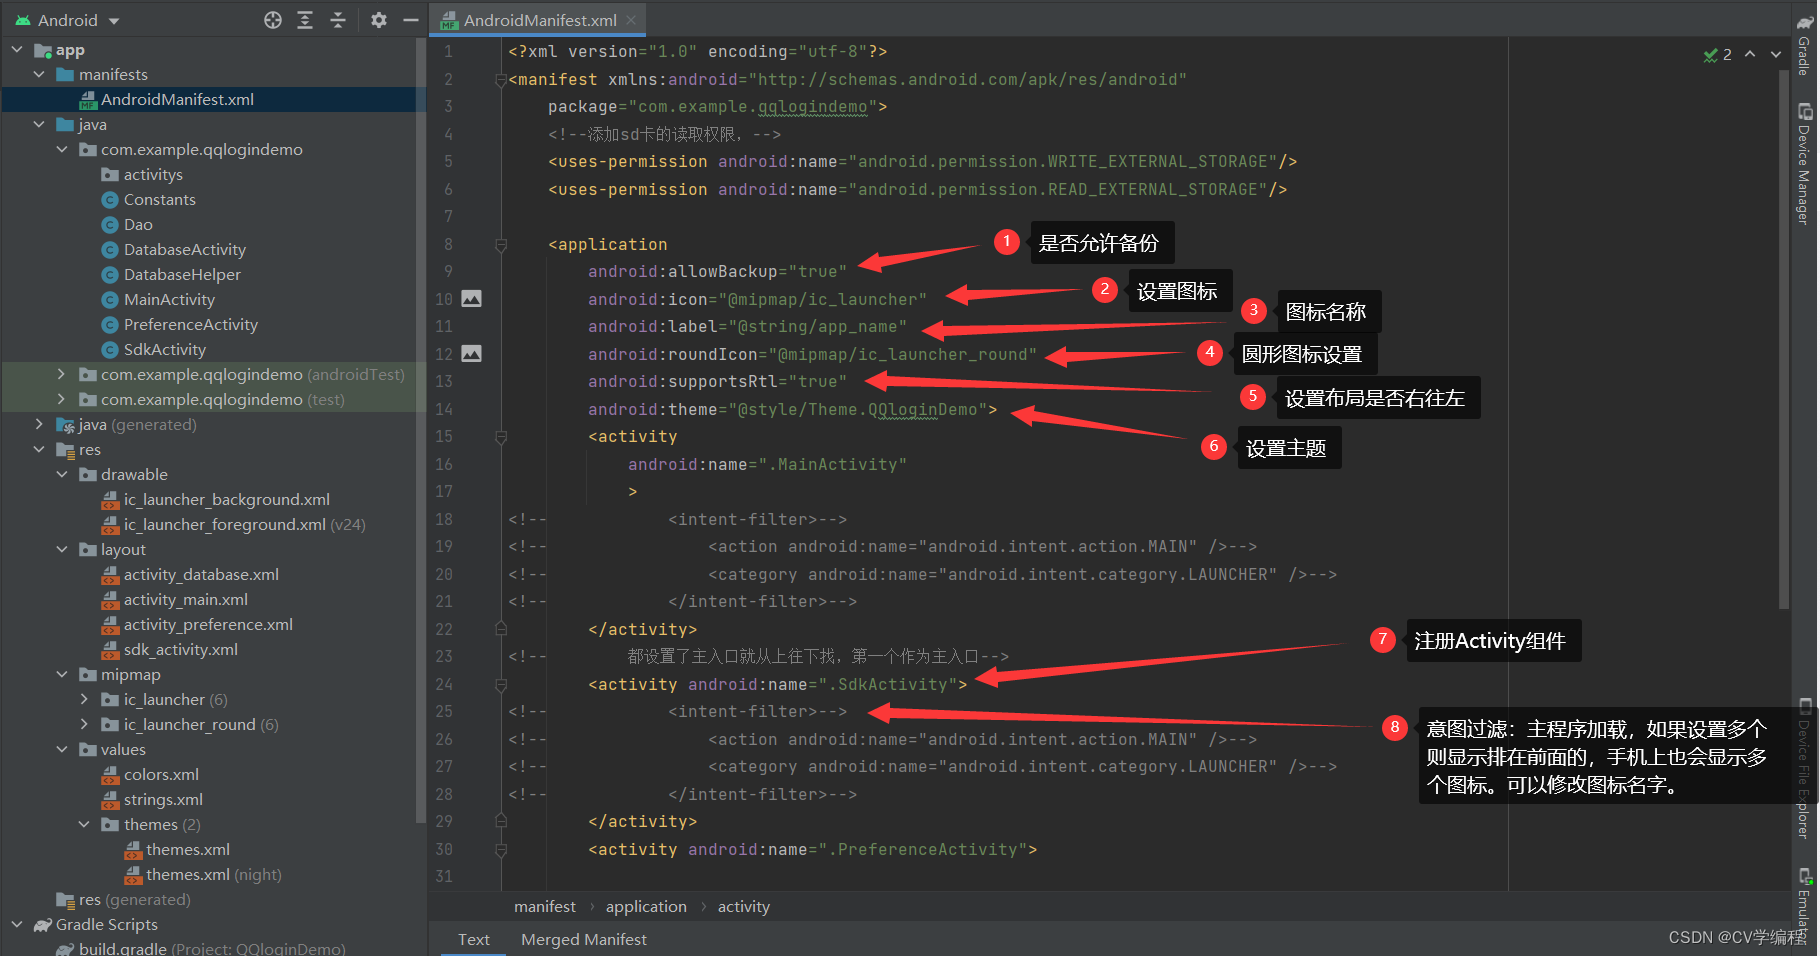Viewport: 1820px width, 956px height.
Task: Open the Gradle tool window
Action: (x=1804, y=46)
